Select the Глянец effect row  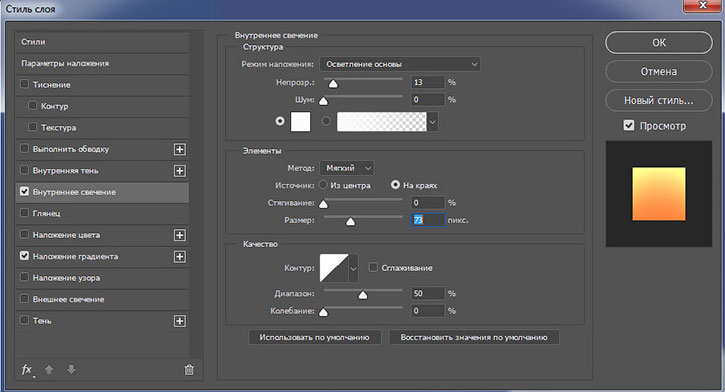coord(102,214)
